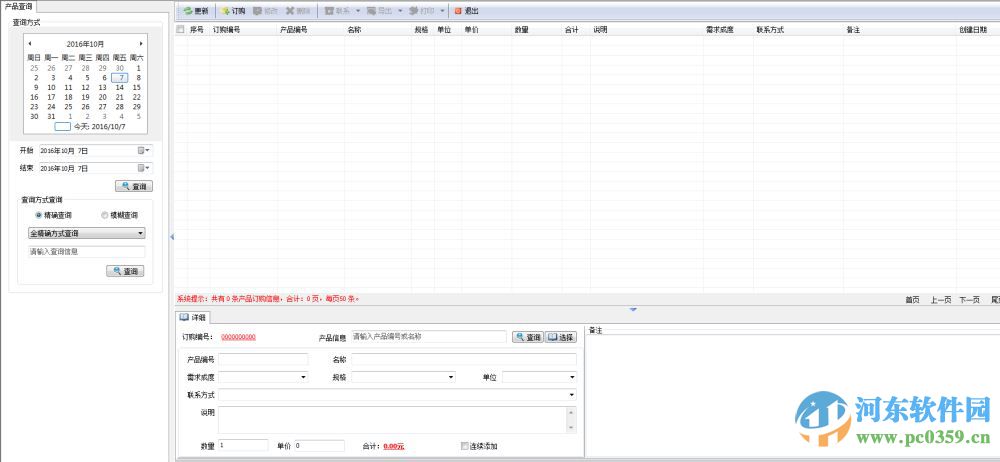1000x462 pixels.
Task: Click the 数量 input field
Action: [243, 445]
